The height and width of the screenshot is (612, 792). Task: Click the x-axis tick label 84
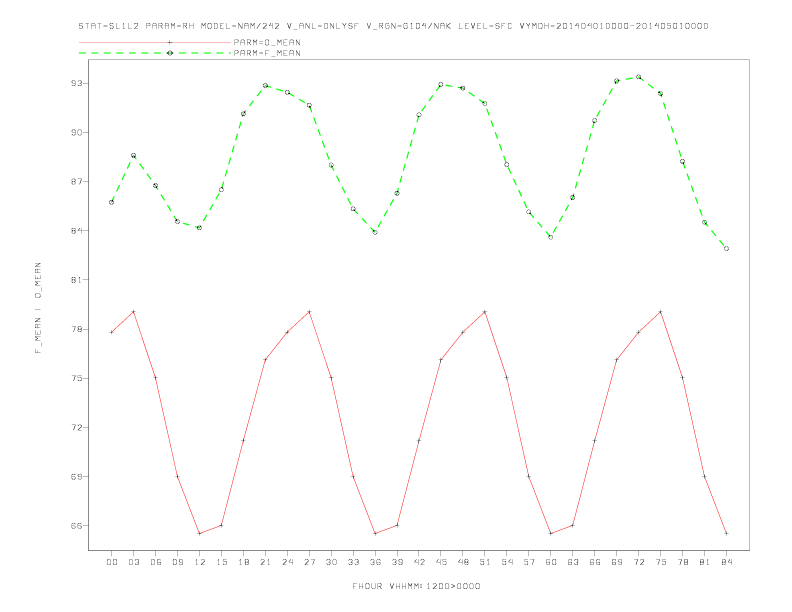[726, 562]
